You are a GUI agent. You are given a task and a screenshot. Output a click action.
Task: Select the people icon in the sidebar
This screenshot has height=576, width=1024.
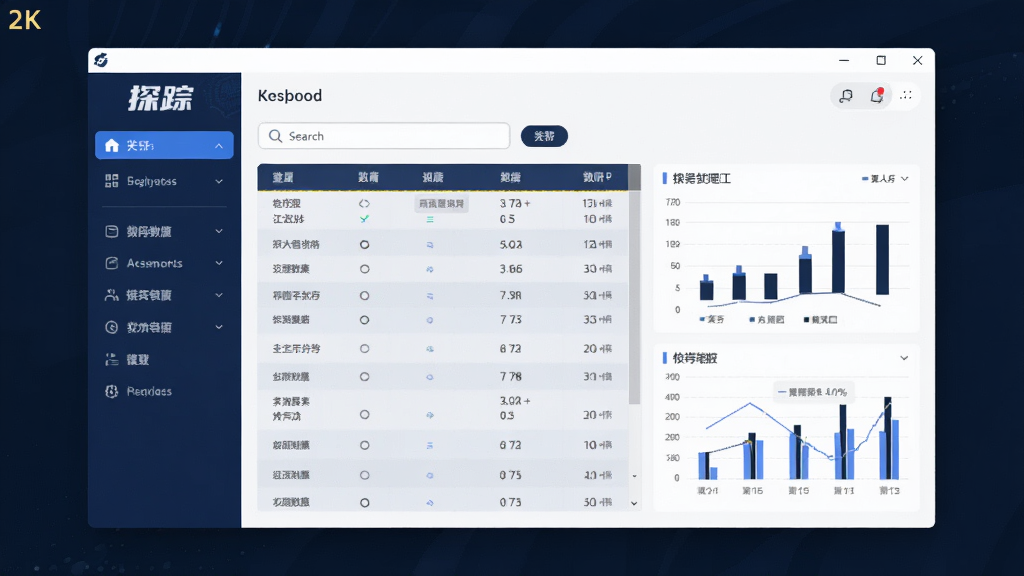tap(112, 295)
